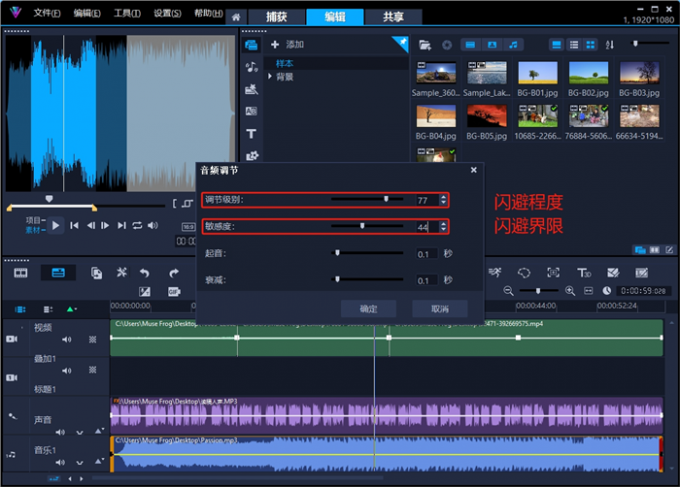Open the media library panel icon
The height and width of the screenshot is (487, 680).
pyautogui.click(x=251, y=45)
